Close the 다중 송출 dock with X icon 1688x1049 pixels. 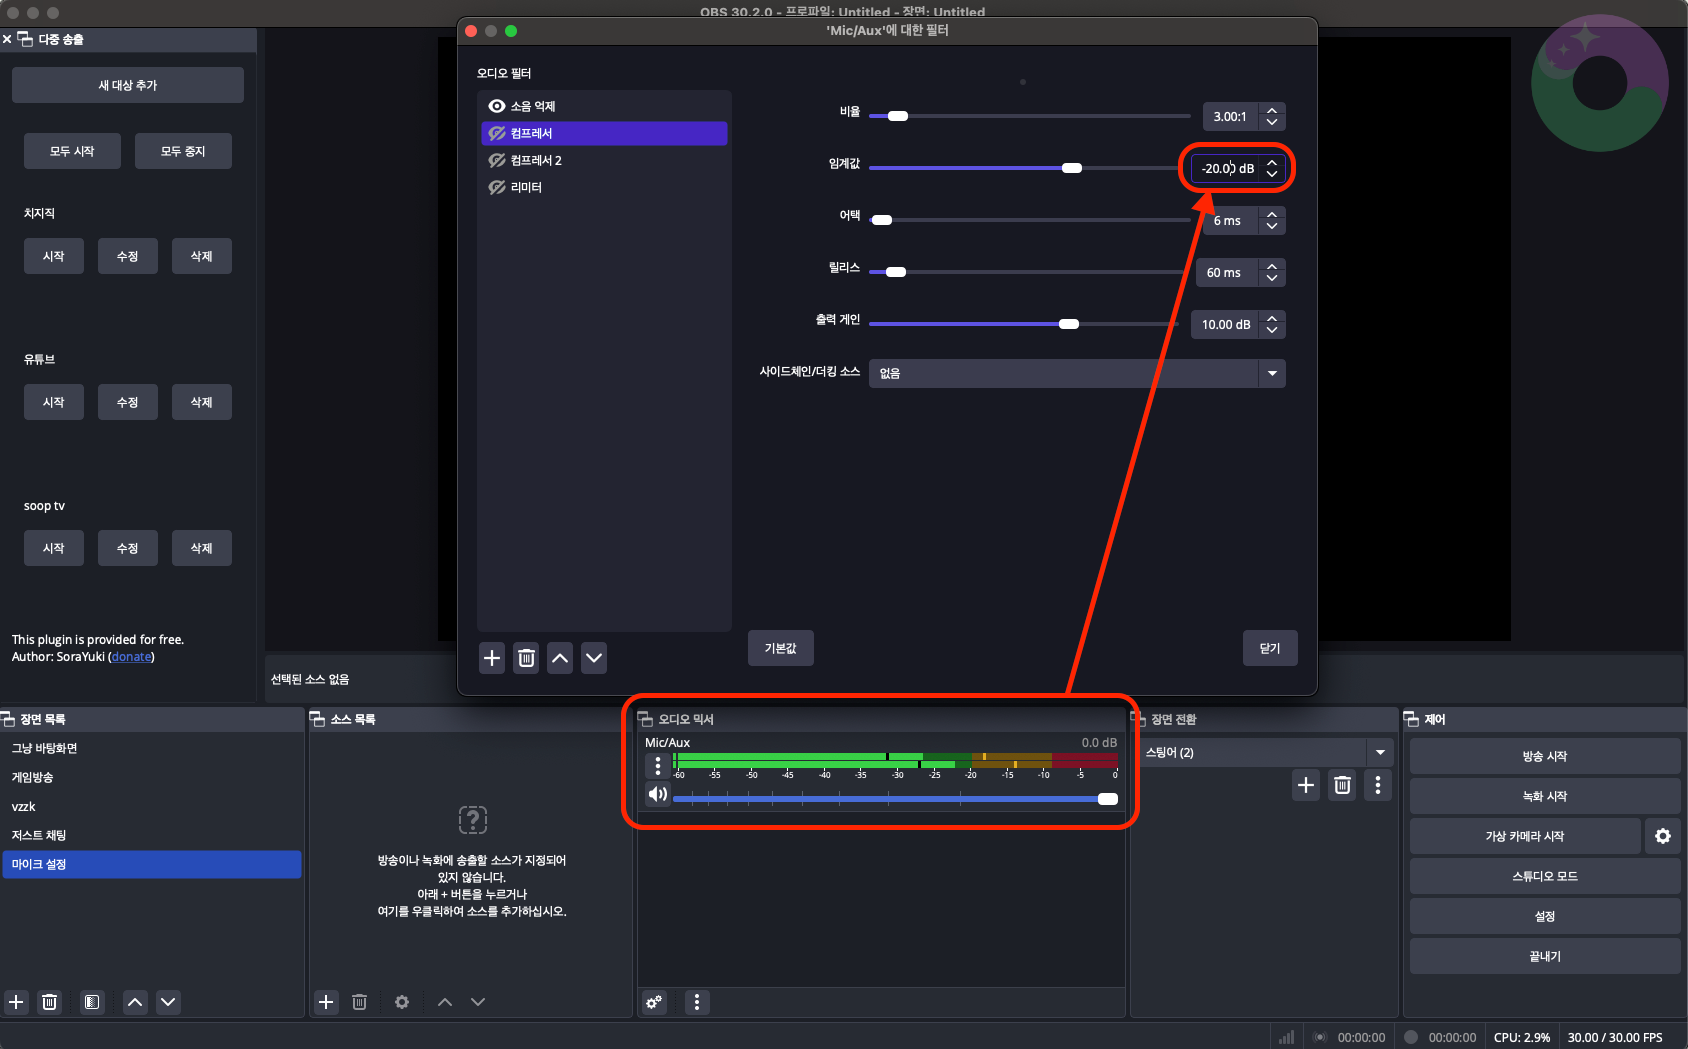click(7, 39)
